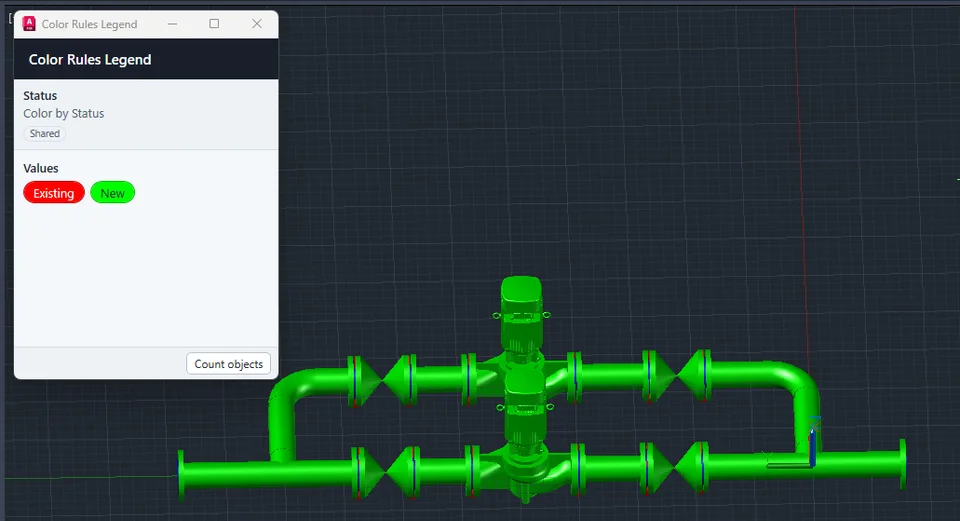Close the Color Rules Legend window

coord(257,24)
